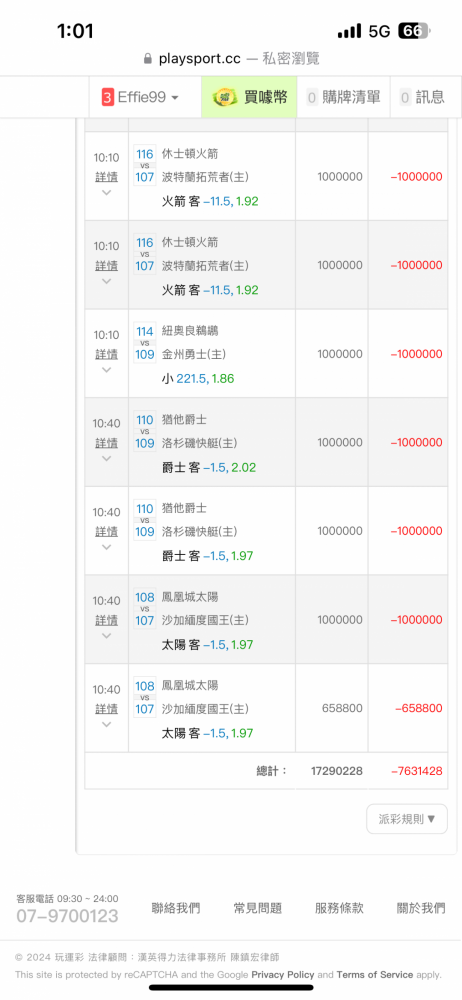Screen dimensions: 462x1000
Task: Tap the playsport.cc address bar
Action: pos(231,59)
